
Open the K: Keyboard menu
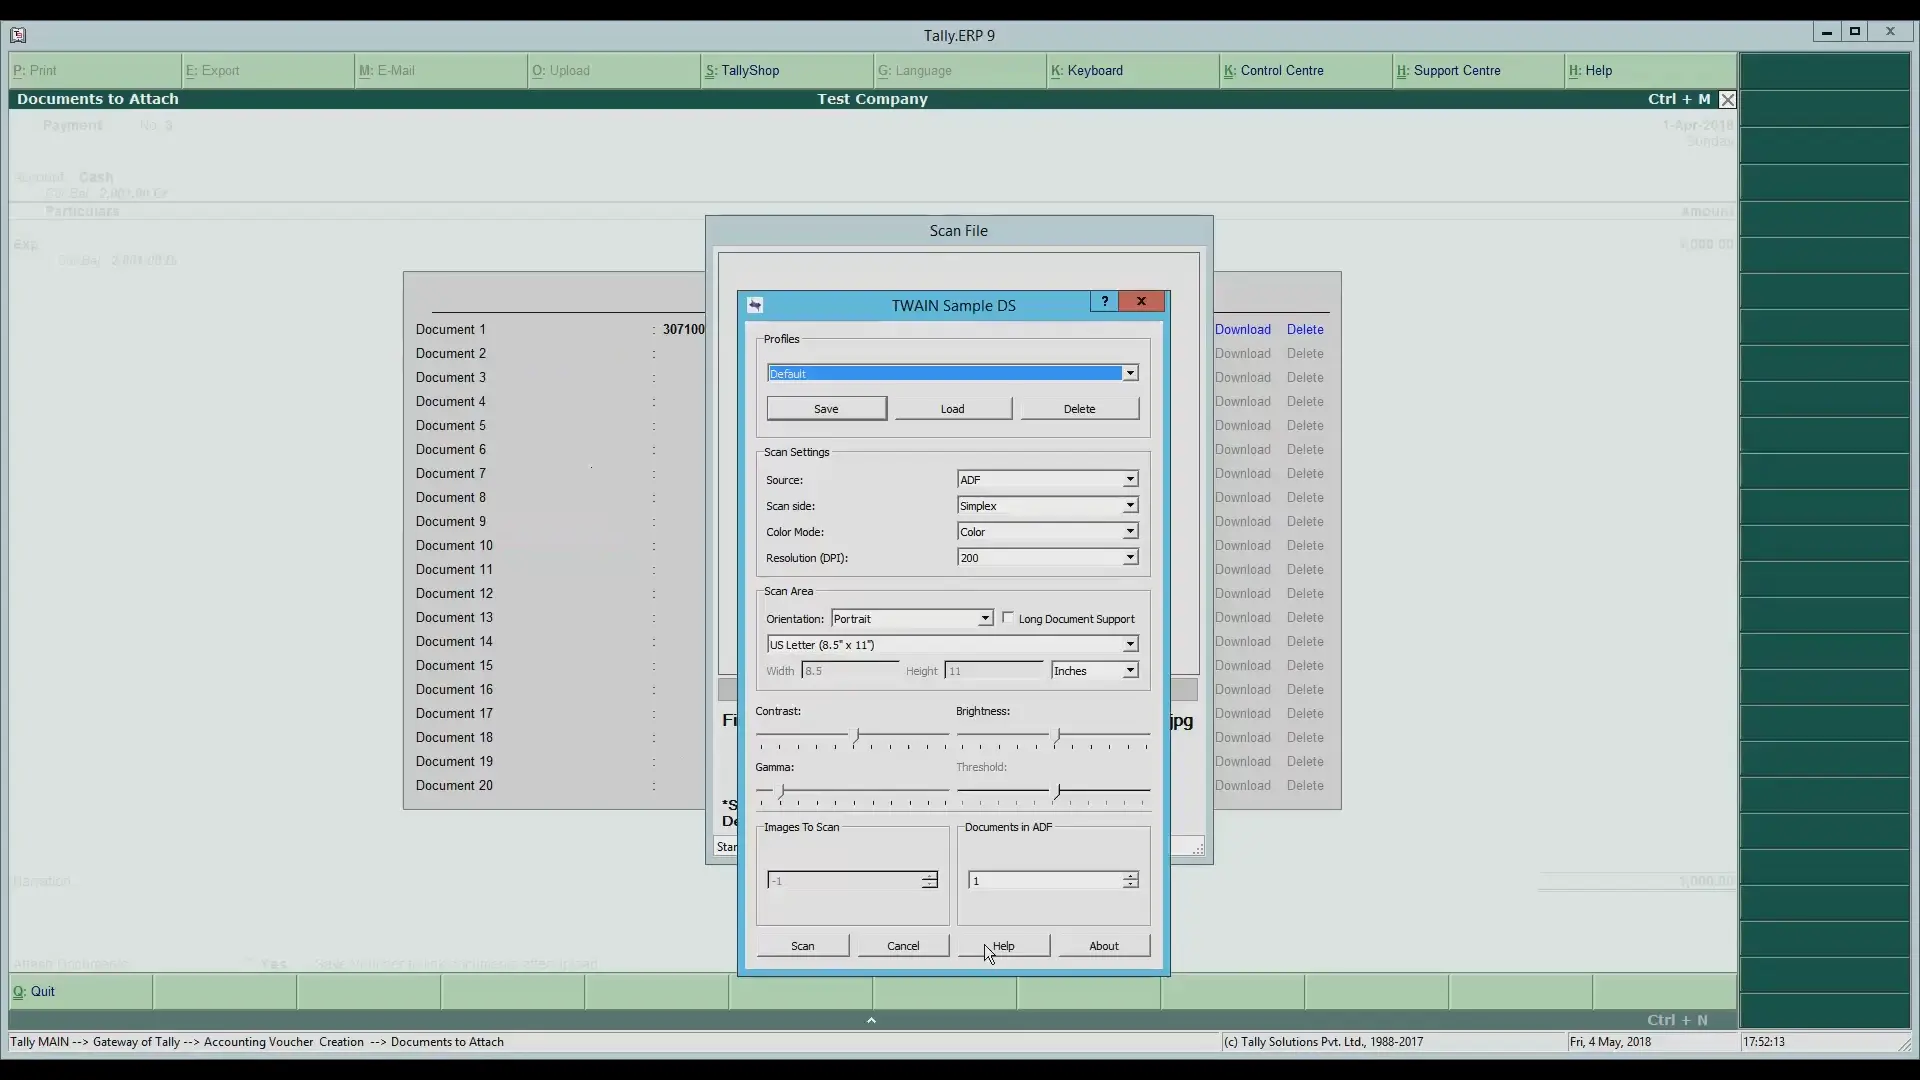click(1133, 70)
